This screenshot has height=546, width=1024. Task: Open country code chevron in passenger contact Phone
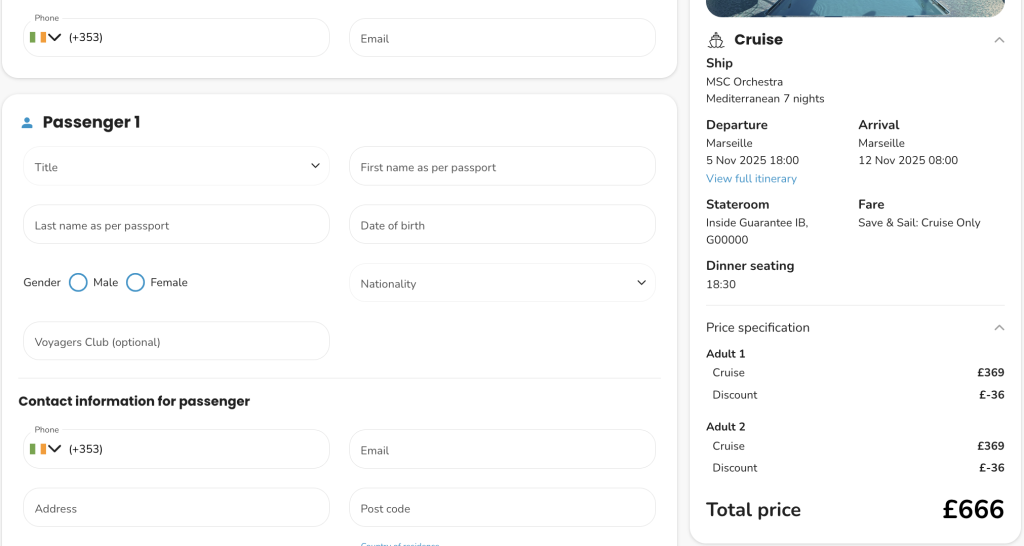[55, 449]
